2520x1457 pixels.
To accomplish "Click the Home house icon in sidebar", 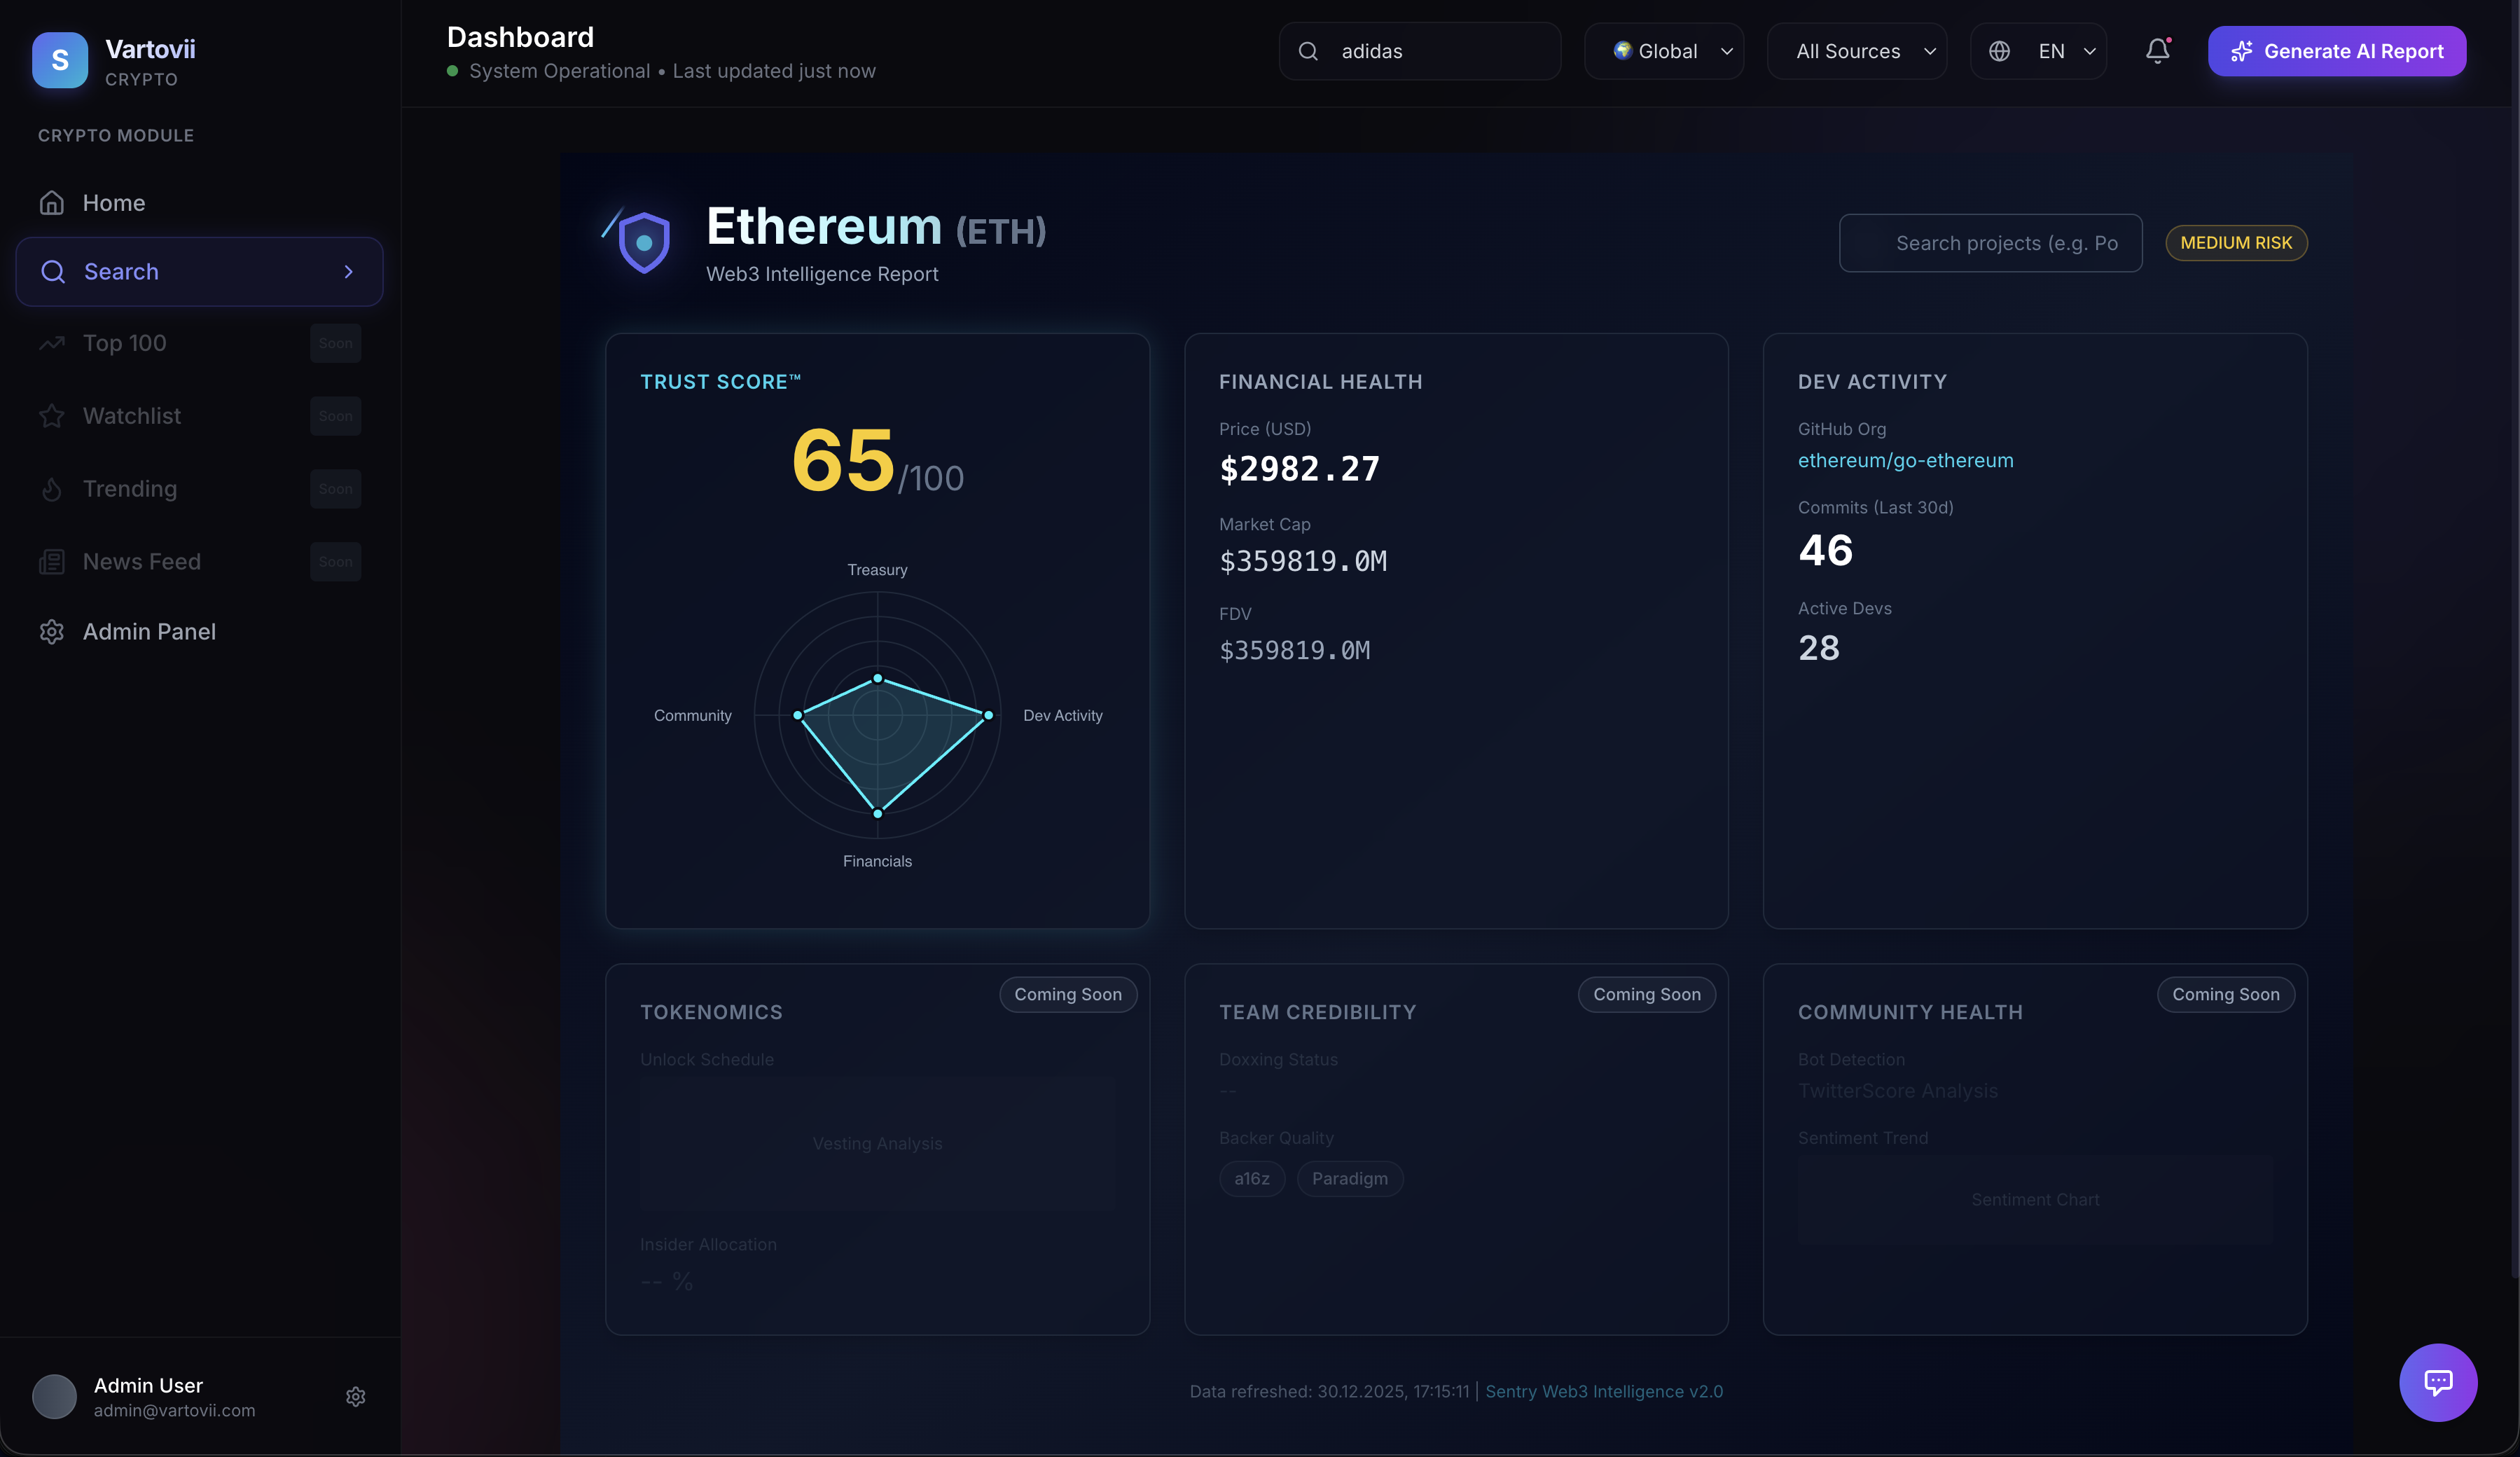I will coord(52,203).
